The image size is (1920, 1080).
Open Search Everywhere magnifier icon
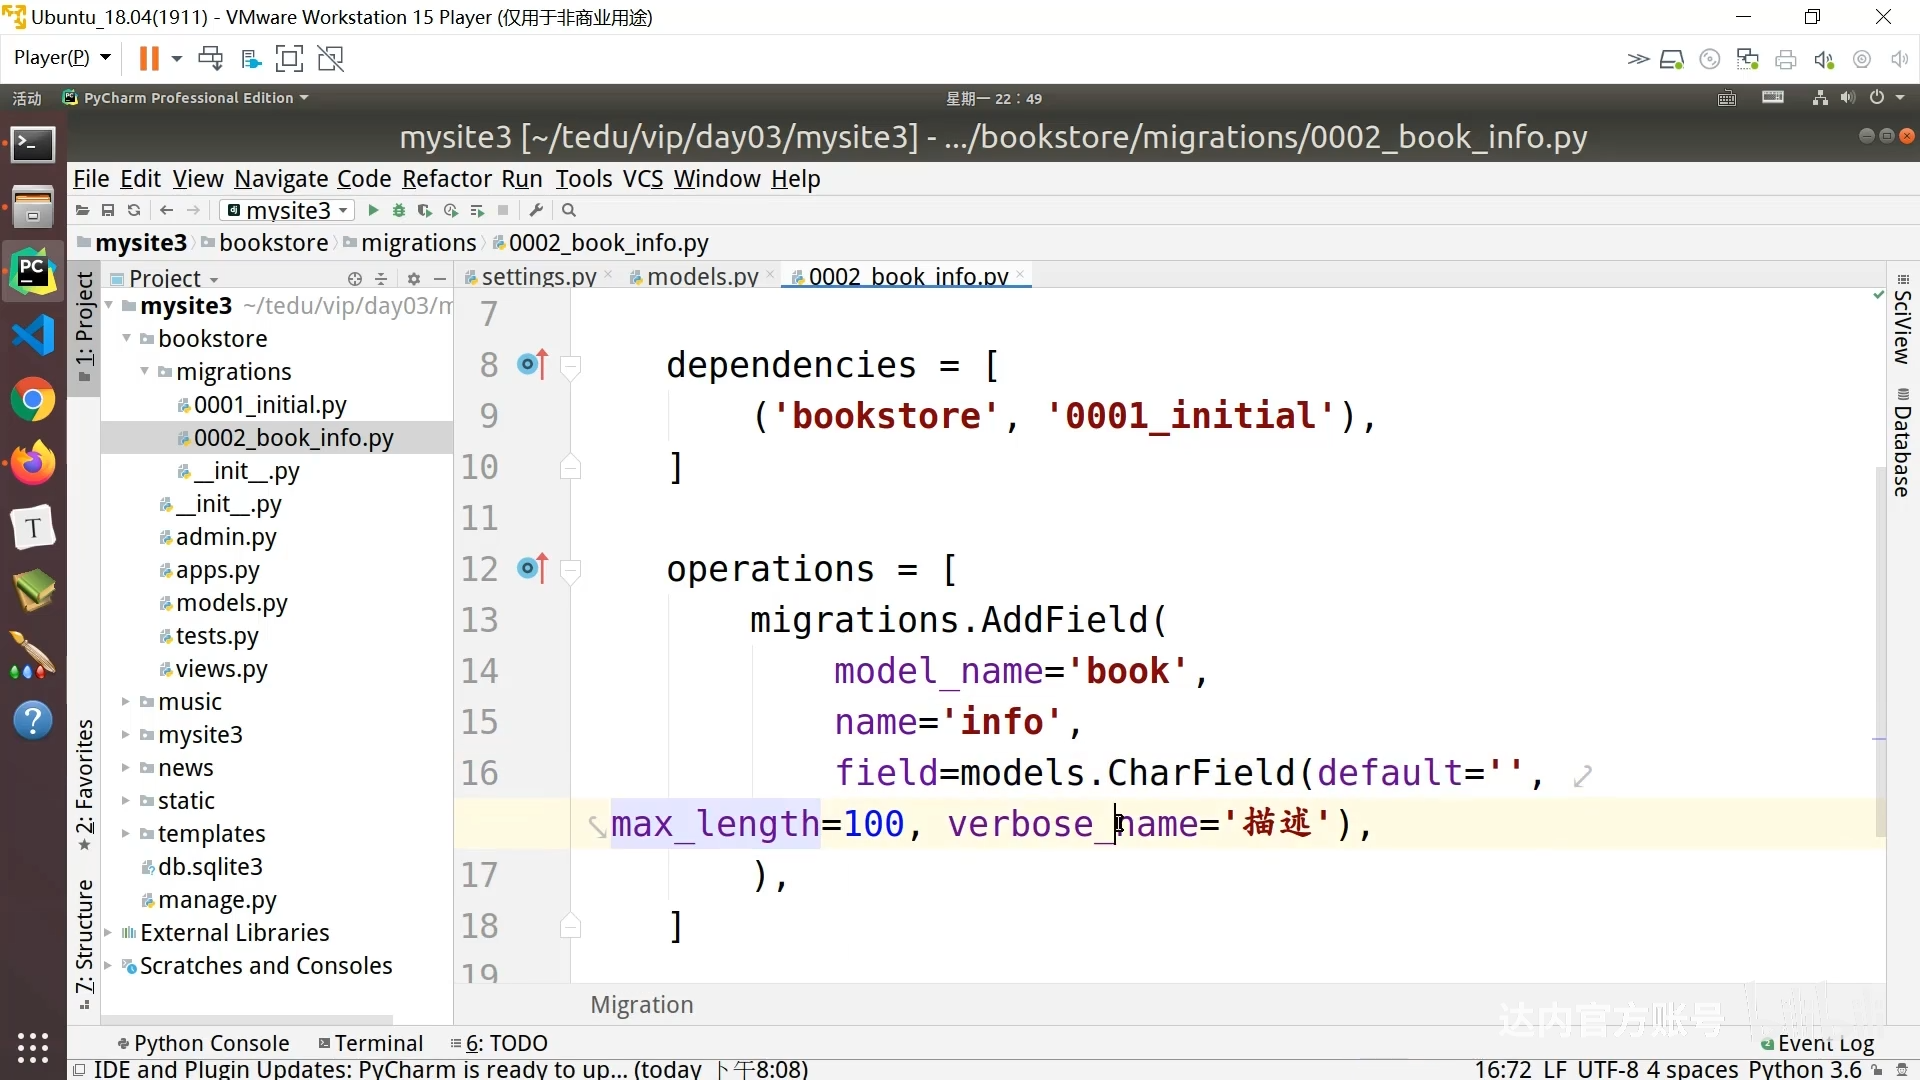pyautogui.click(x=569, y=210)
